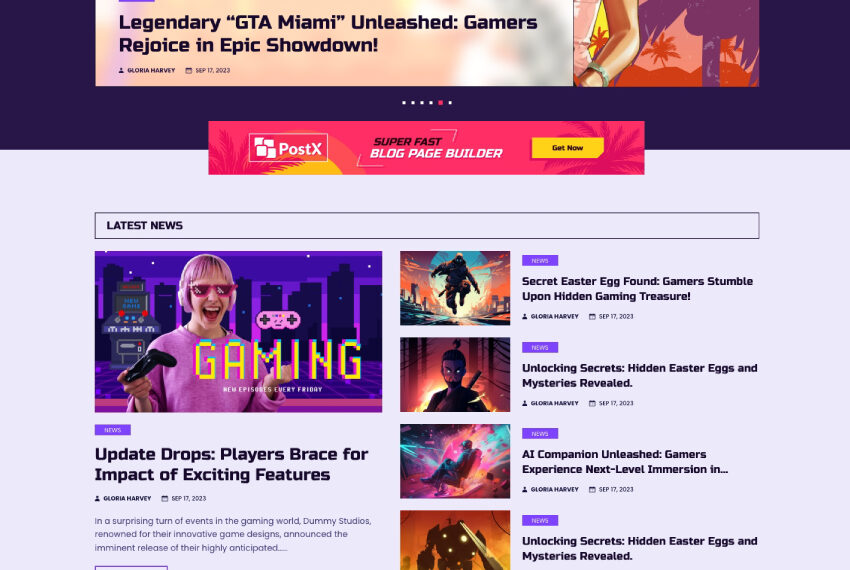This screenshot has height=570, width=850.
Task: Open the AI Companion Unleashed article
Action: [625, 462]
